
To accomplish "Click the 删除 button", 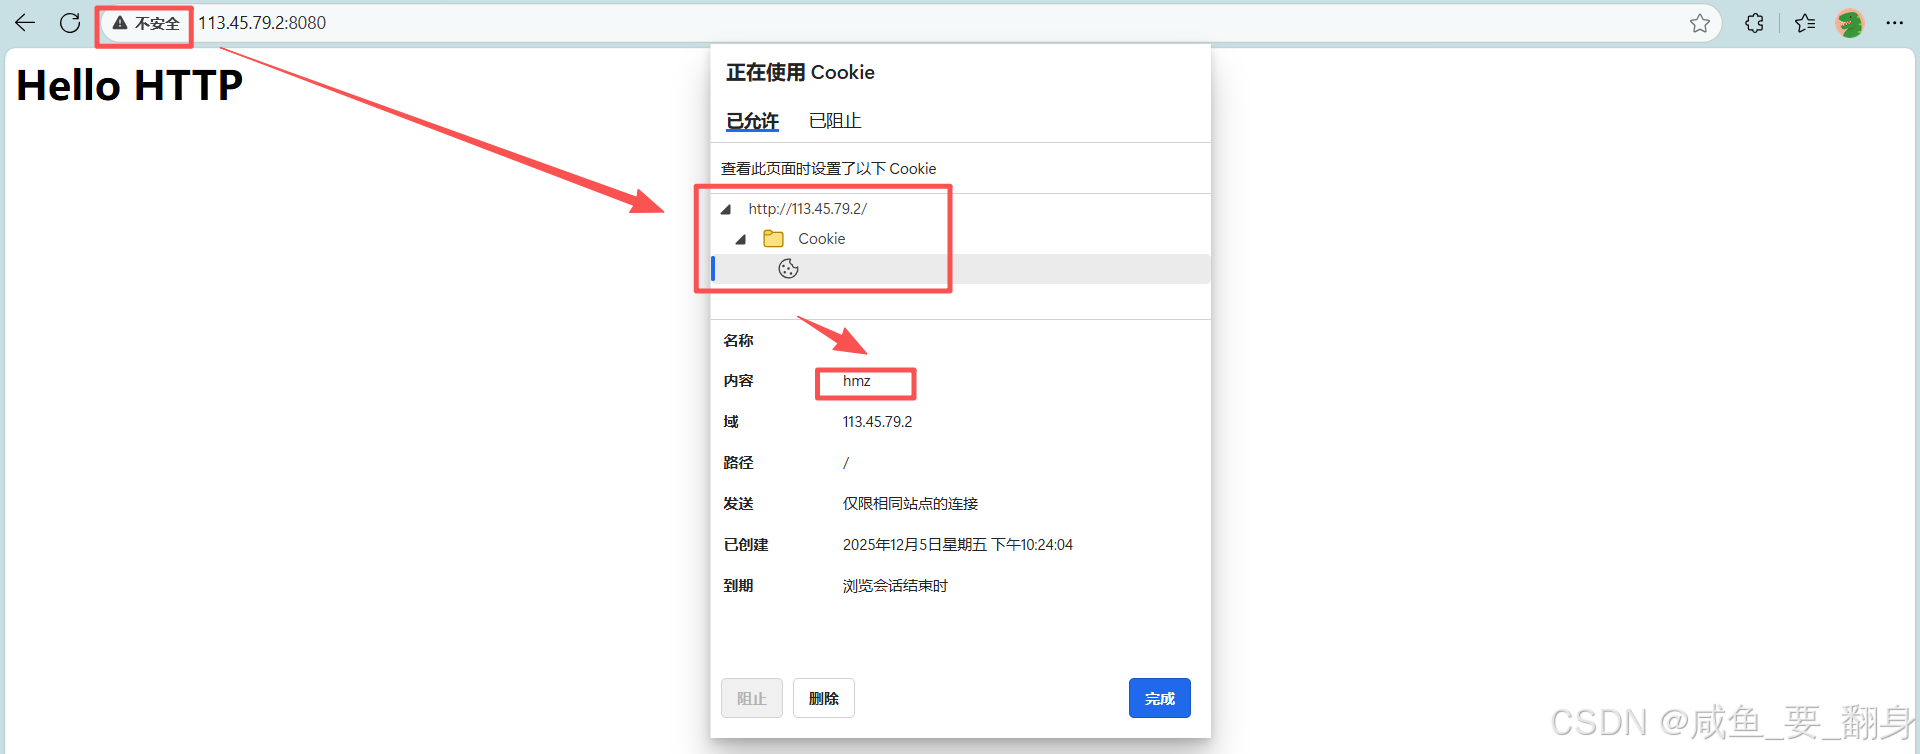I will click(824, 698).
